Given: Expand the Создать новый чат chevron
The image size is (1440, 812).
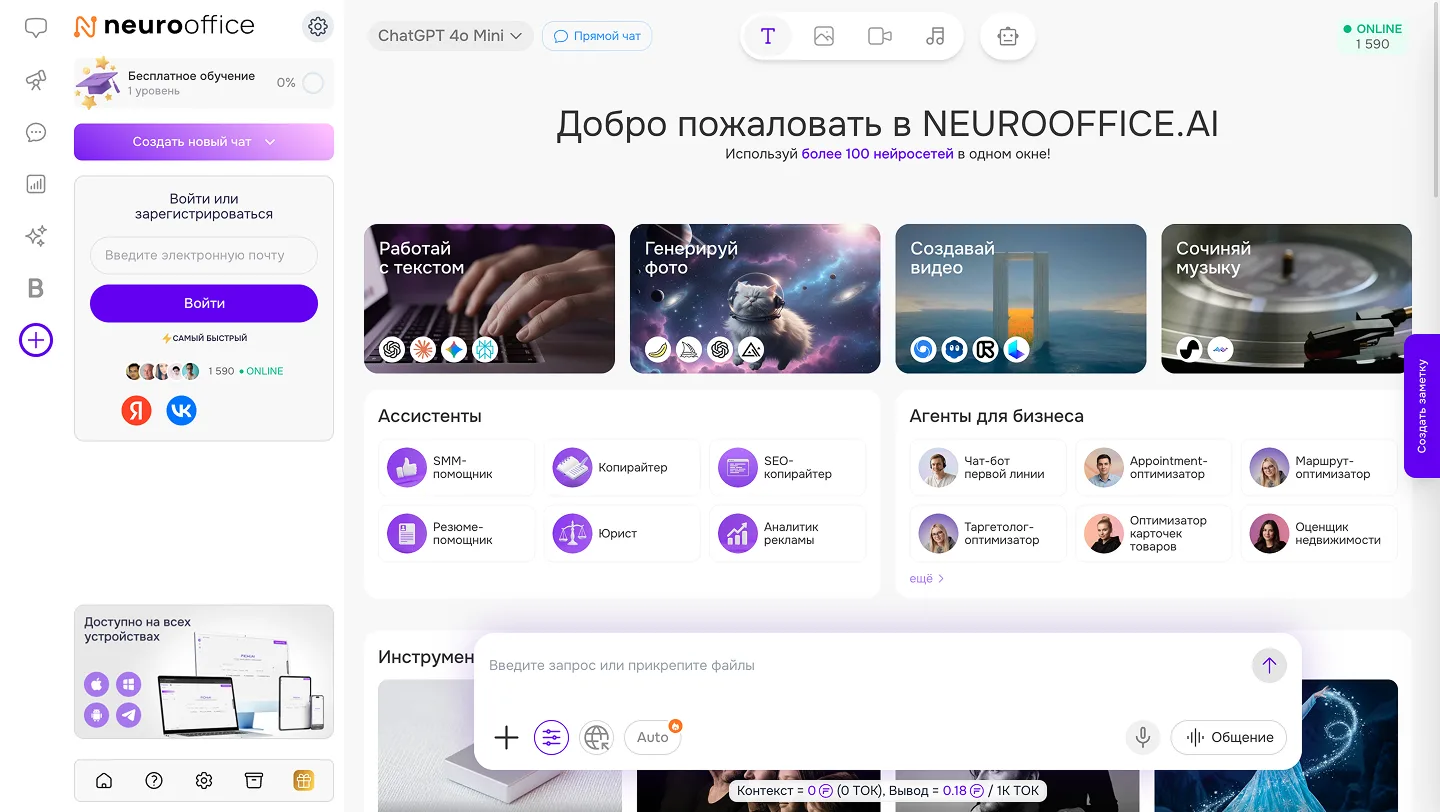Looking at the screenshot, I should [x=270, y=142].
